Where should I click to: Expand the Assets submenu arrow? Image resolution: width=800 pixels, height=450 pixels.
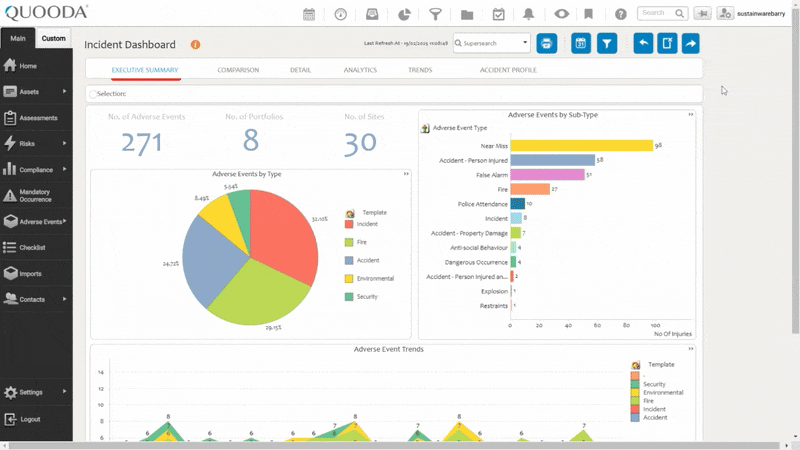point(64,91)
